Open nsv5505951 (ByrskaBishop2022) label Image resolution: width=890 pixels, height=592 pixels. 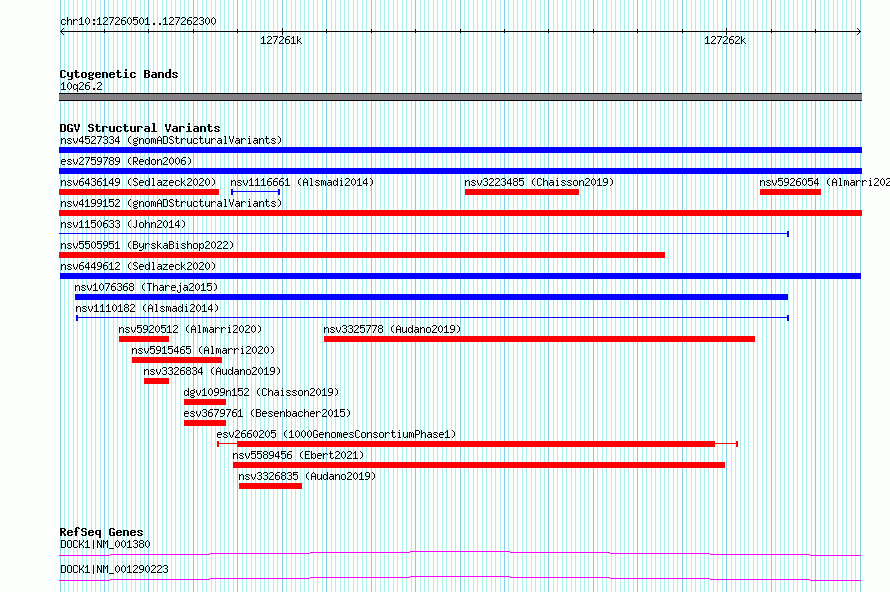[x=147, y=245]
